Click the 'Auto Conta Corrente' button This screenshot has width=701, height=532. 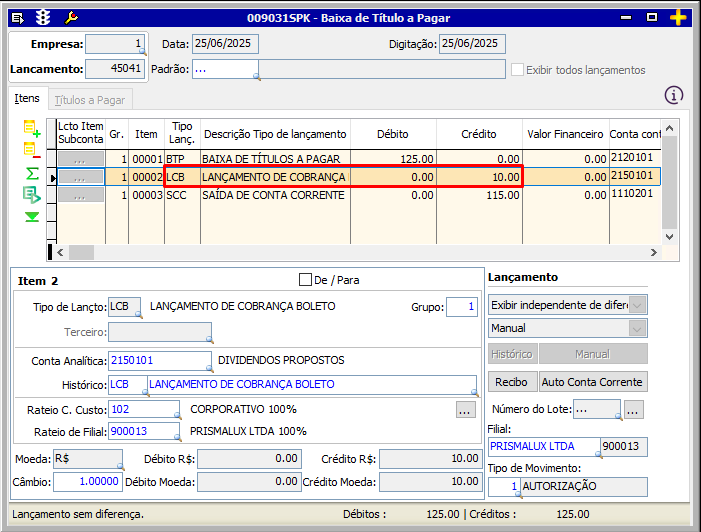tap(593, 382)
